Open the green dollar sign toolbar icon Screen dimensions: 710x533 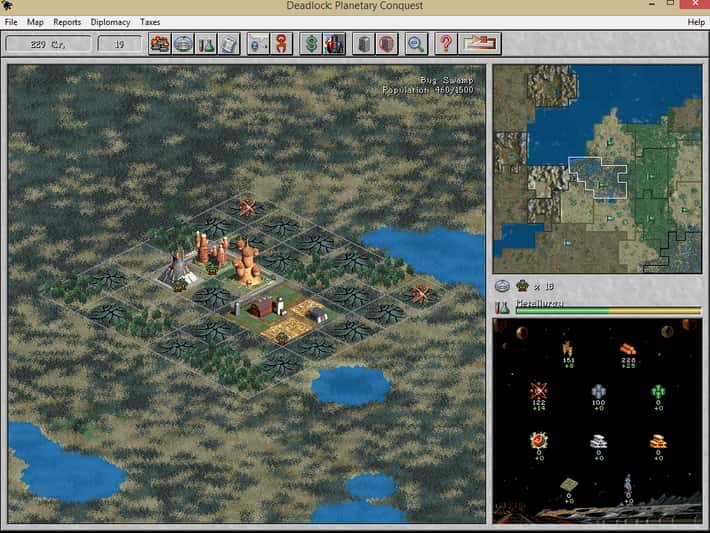coord(311,44)
